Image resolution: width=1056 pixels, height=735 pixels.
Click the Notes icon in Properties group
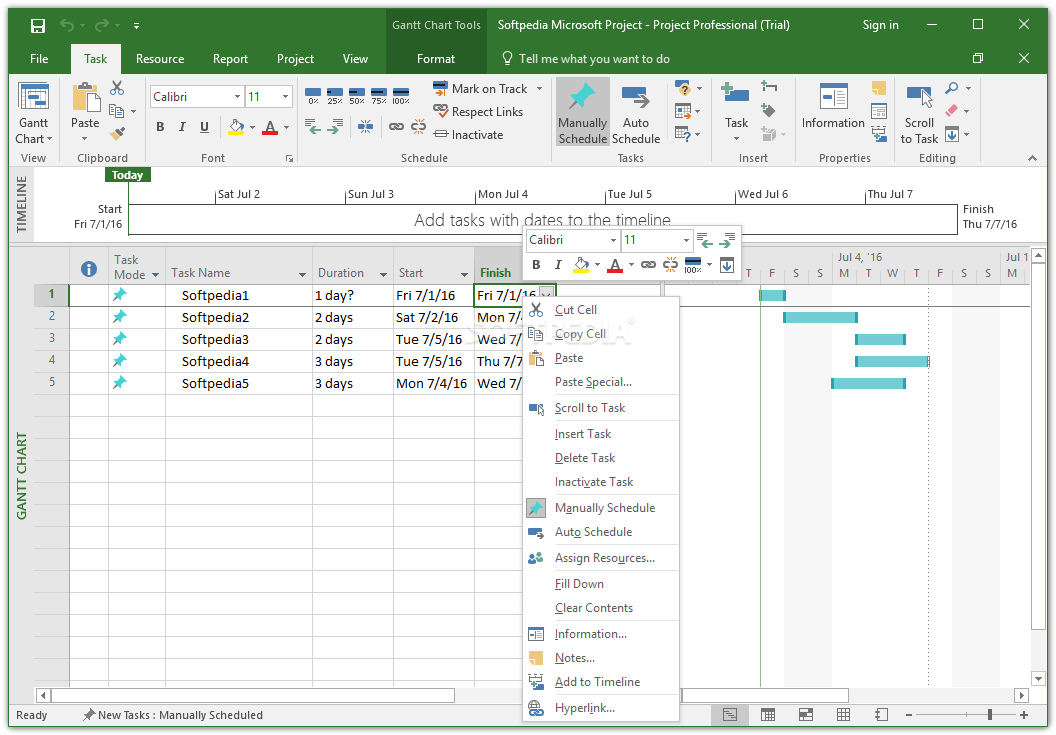point(879,88)
